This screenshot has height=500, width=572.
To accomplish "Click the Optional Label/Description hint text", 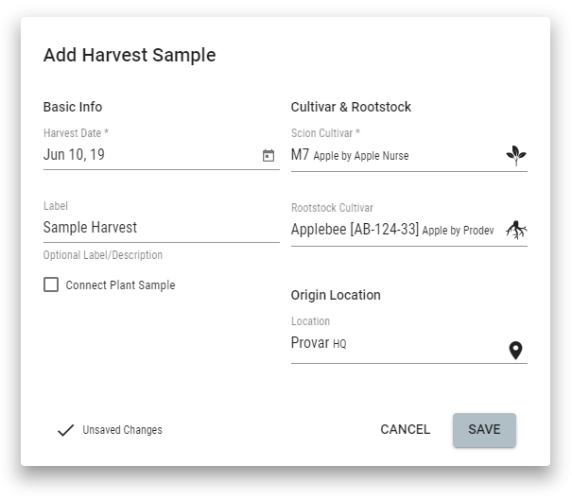I will pos(103,255).
